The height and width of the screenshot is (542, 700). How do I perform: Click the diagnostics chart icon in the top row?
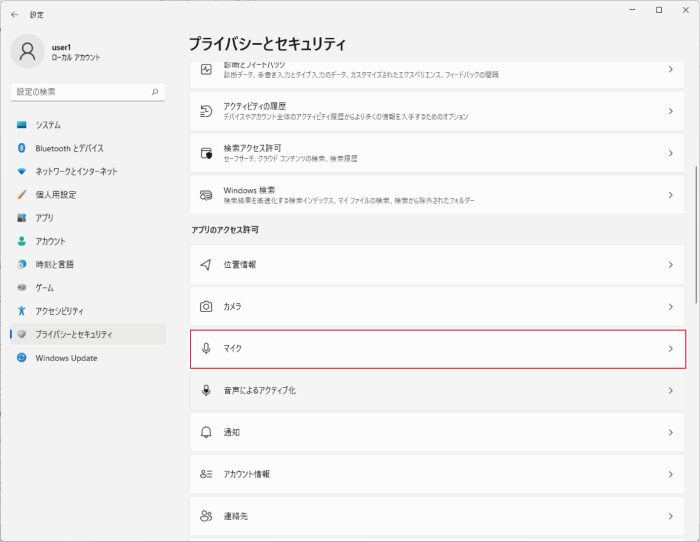tap(206, 69)
